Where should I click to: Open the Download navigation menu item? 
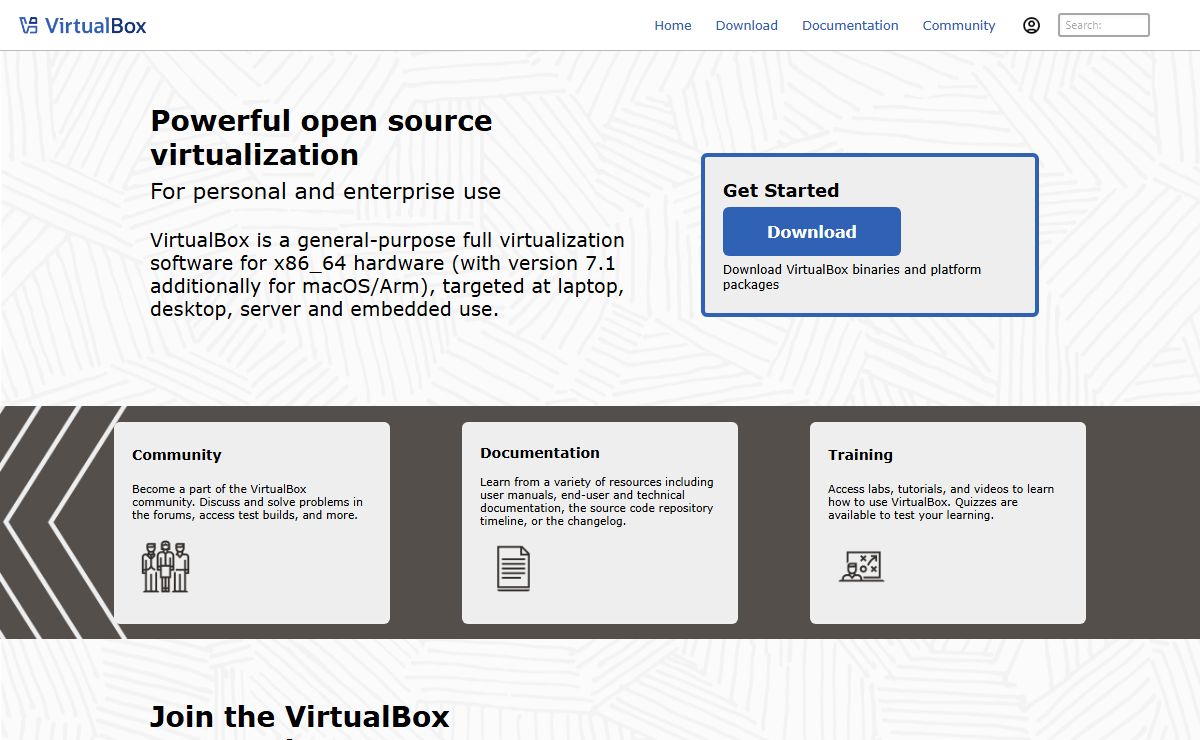coord(746,25)
